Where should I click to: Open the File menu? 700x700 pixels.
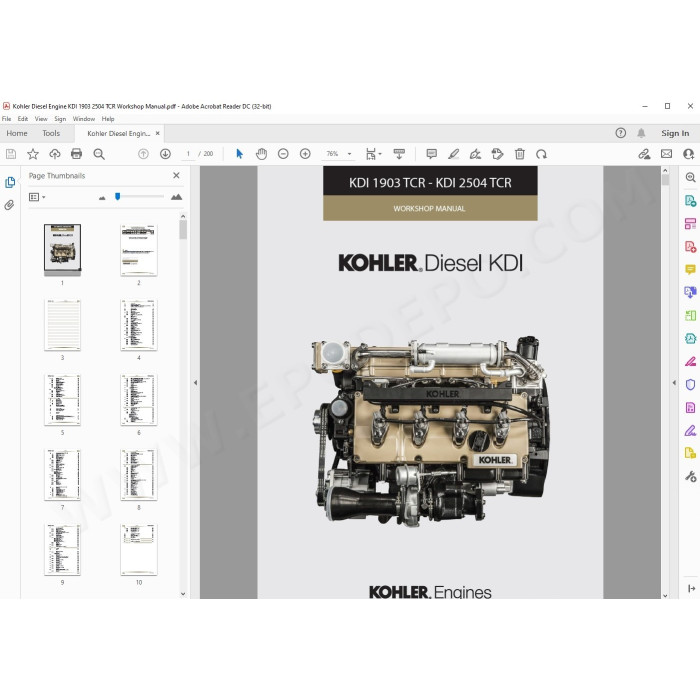coord(6,119)
